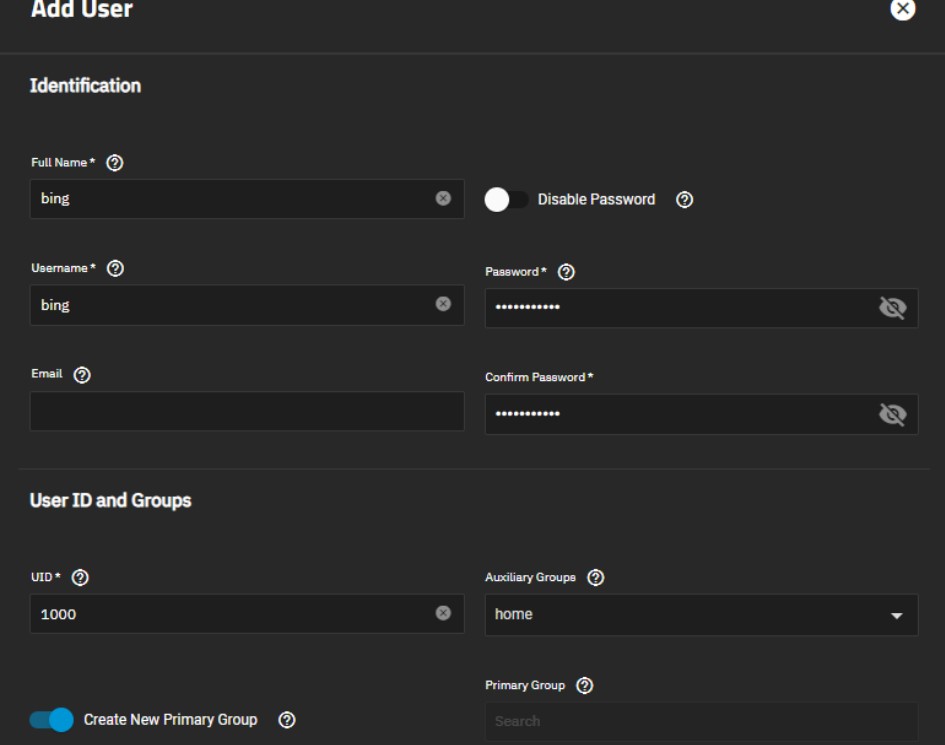The height and width of the screenshot is (745, 945).
Task: Show help for Create New Primary Group
Action: pyautogui.click(x=287, y=720)
